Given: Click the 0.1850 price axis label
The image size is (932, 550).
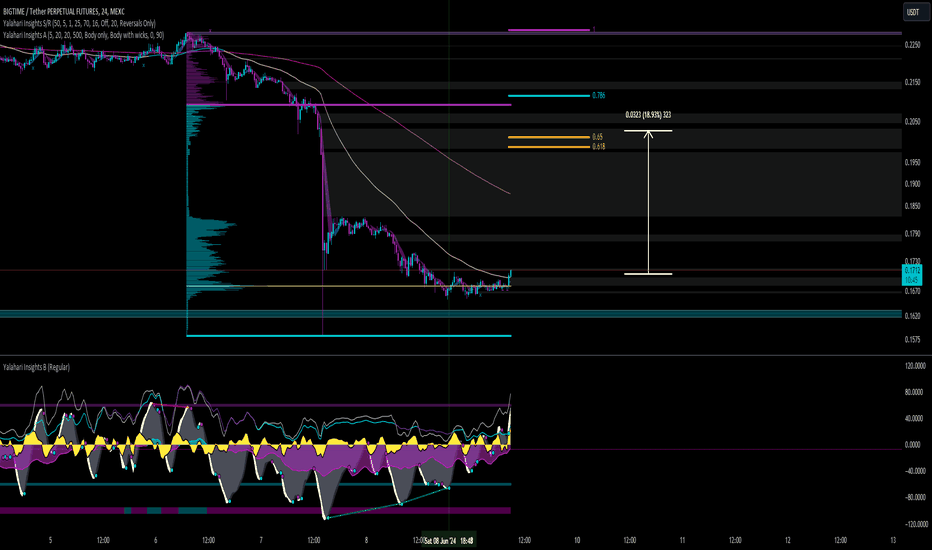Looking at the screenshot, I should click(912, 206).
